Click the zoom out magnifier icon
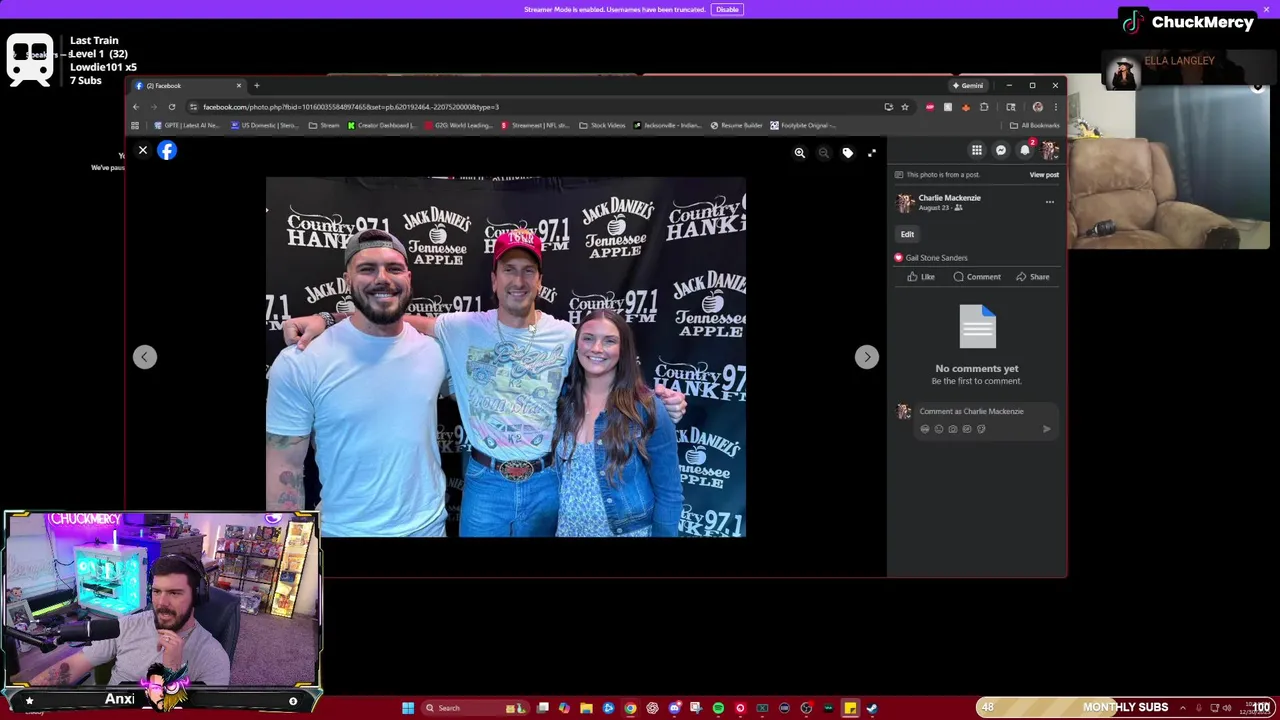The height and width of the screenshot is (720, 1280). click(x=824, y=153)
